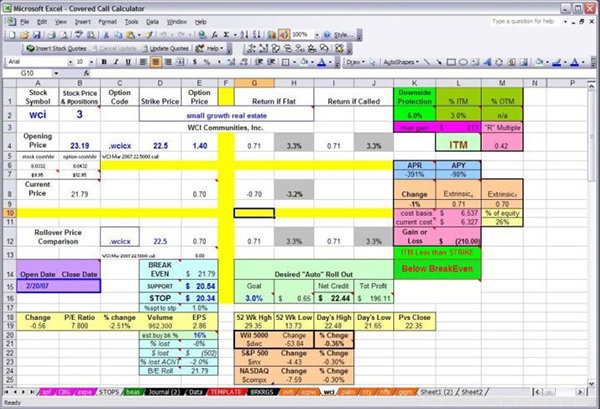Viewport: 600px width, 409px height.
Task: Click the Paste clipboard icon
Action: click(130, 35)
